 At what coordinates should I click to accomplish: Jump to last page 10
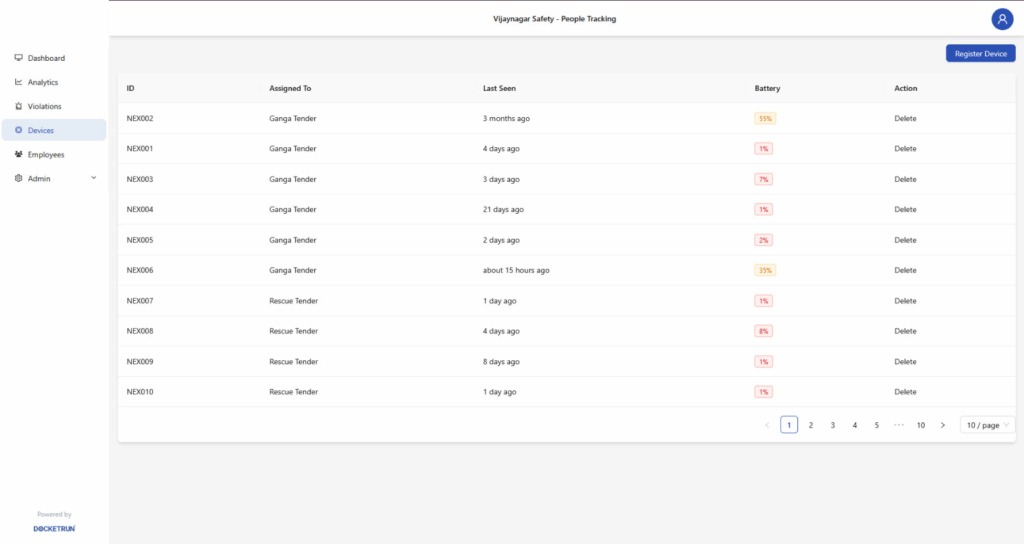[x=920, y=425]
